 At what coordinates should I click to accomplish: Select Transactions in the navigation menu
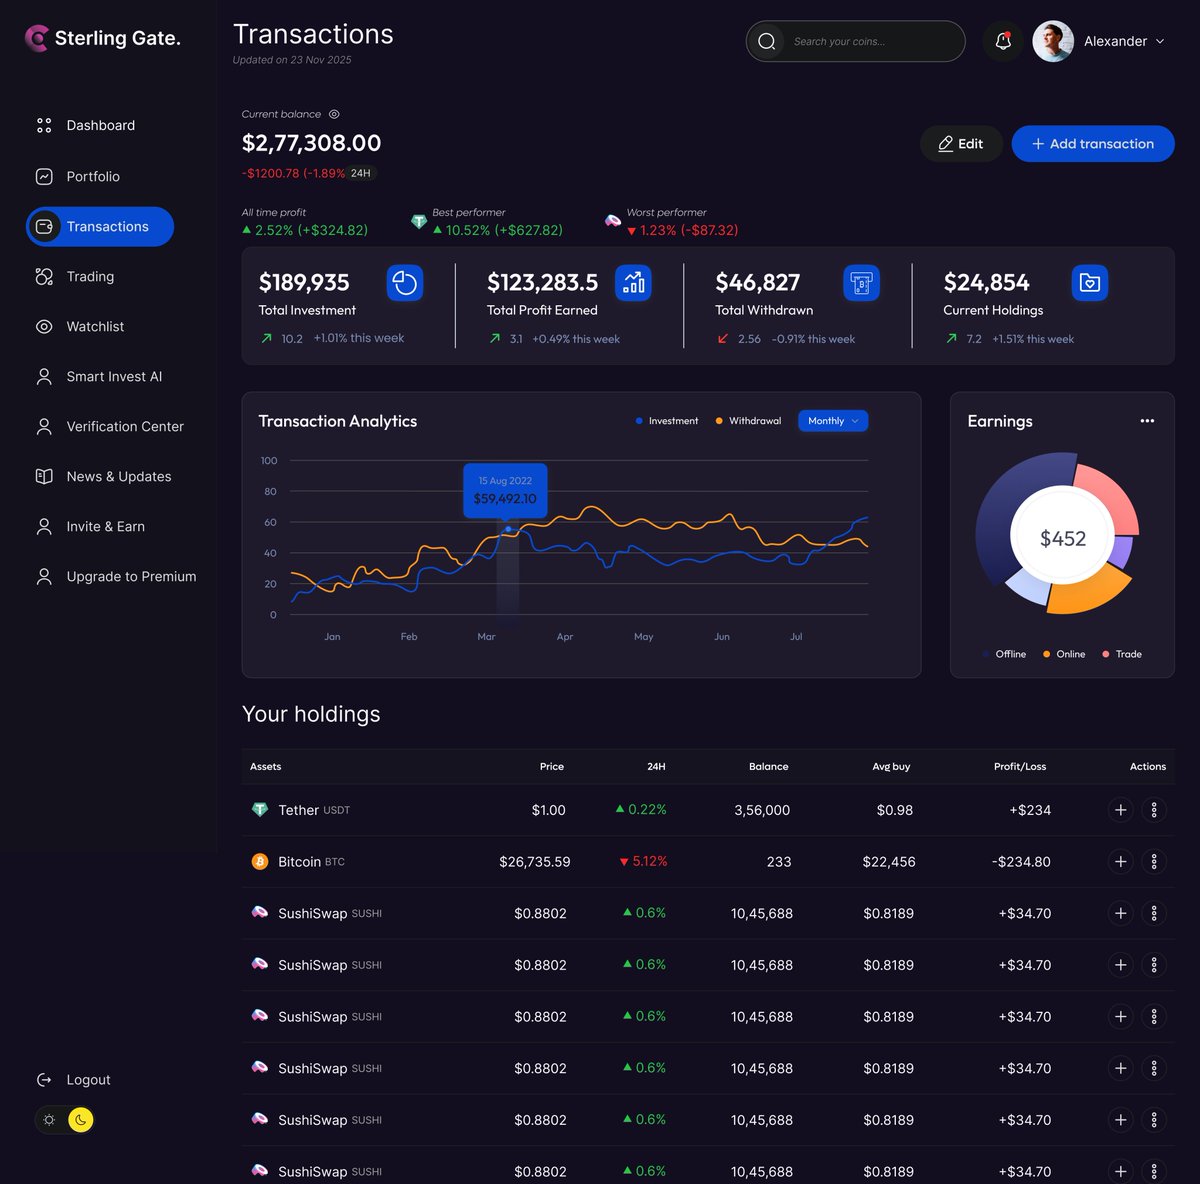[x=99, y=226]
